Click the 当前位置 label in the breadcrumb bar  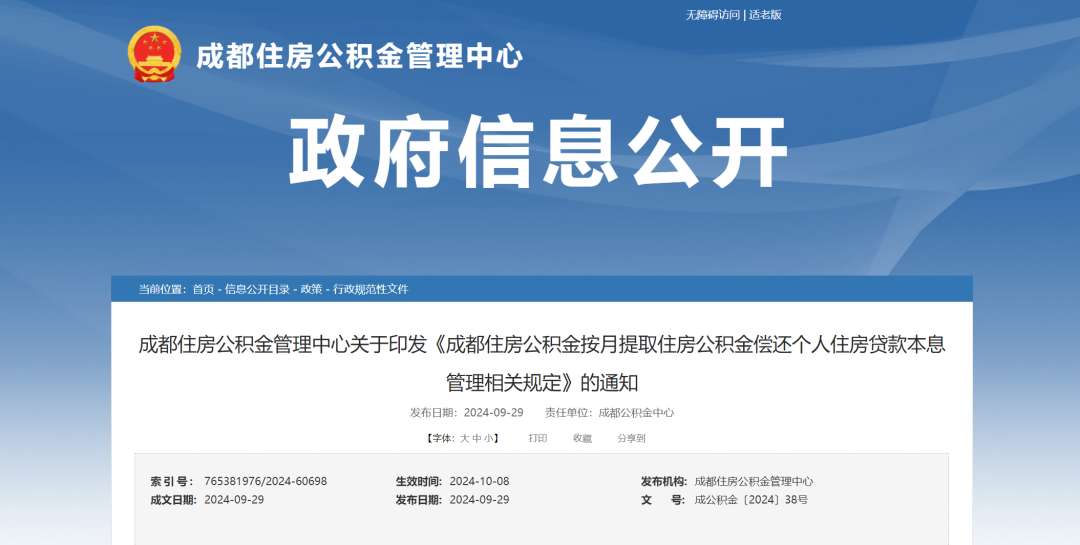coord(162,289)
